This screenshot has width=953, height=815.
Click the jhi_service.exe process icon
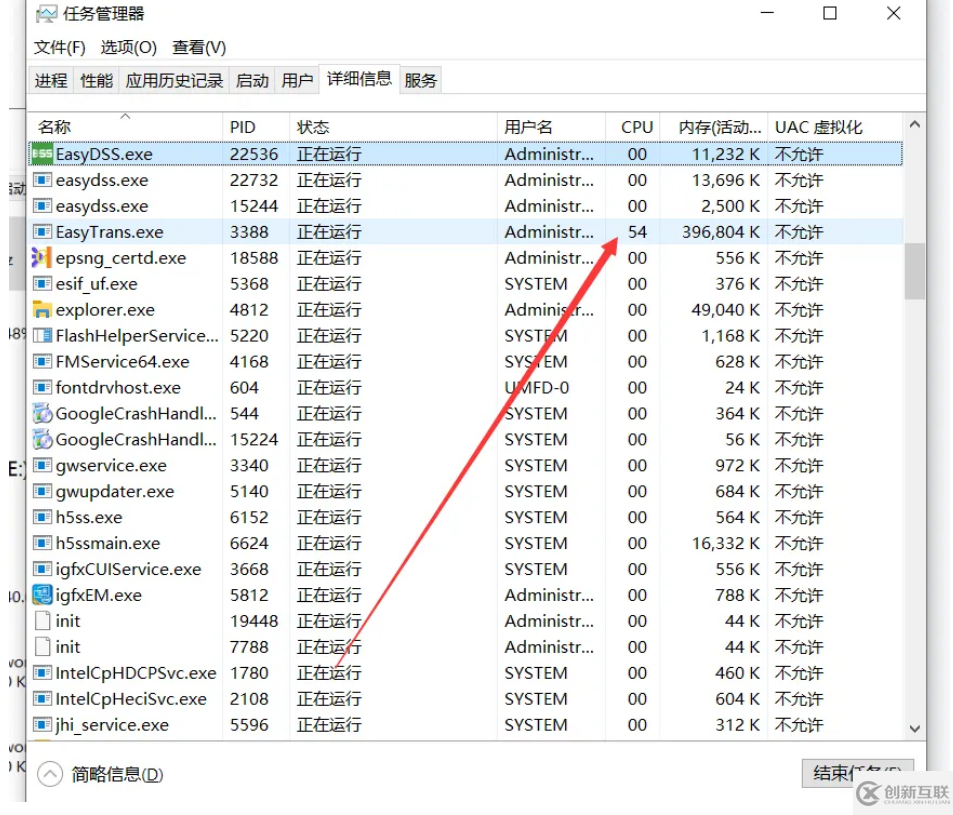pos(42,724)
